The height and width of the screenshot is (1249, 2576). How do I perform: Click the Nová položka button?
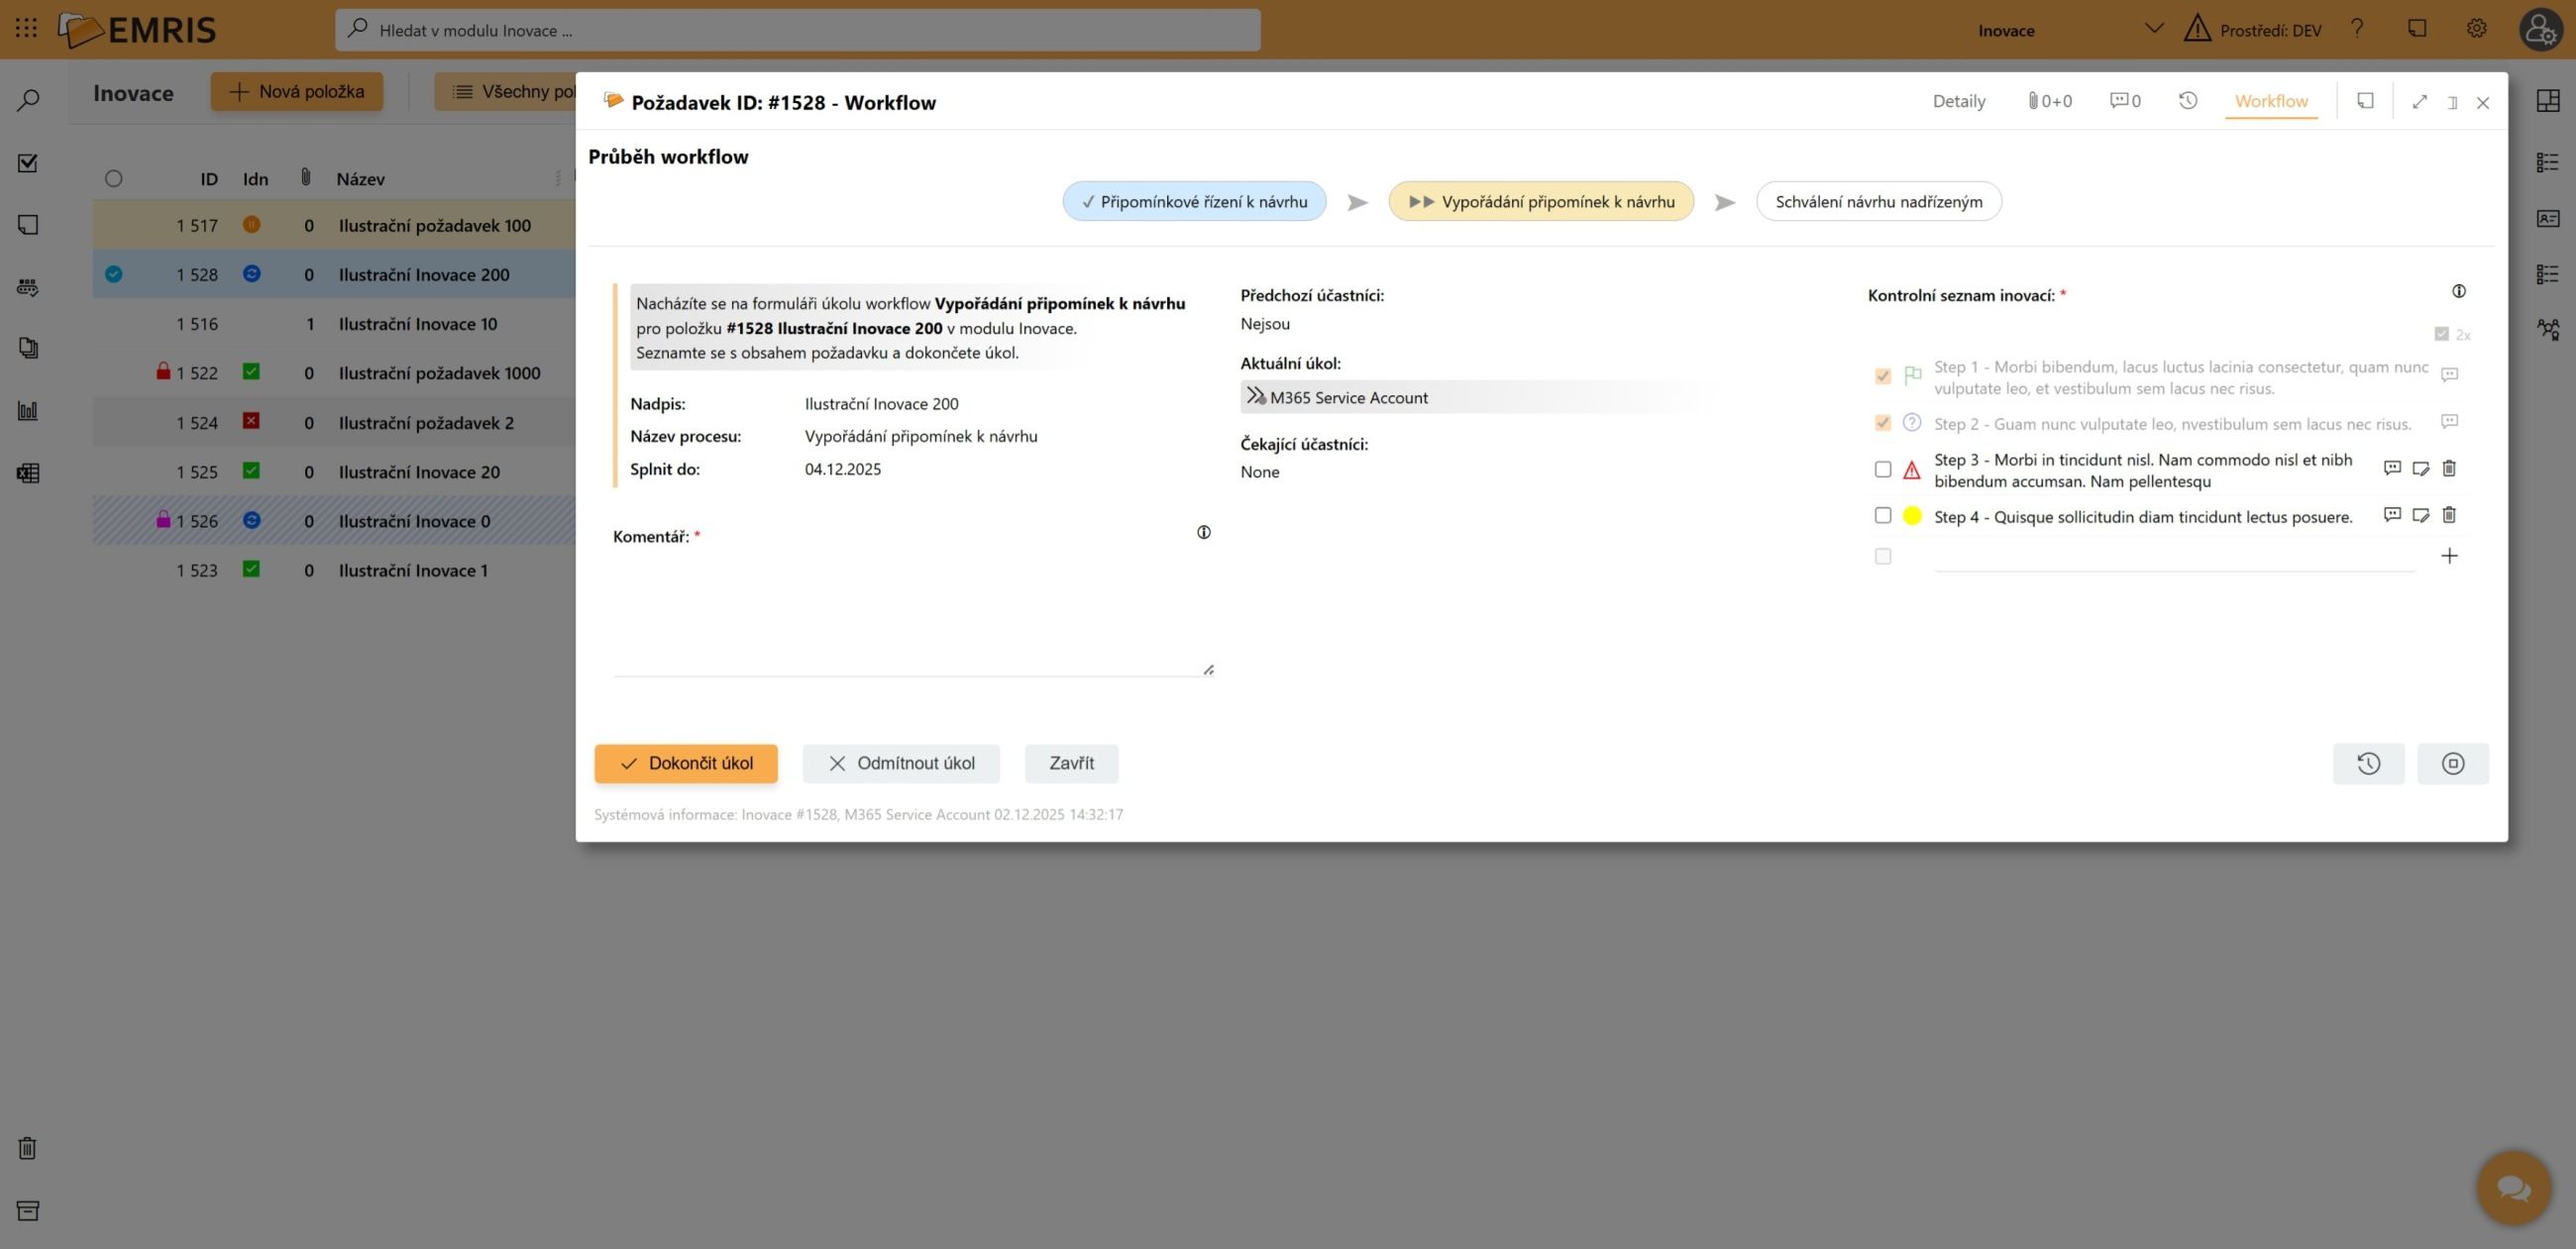pos(296,92)
